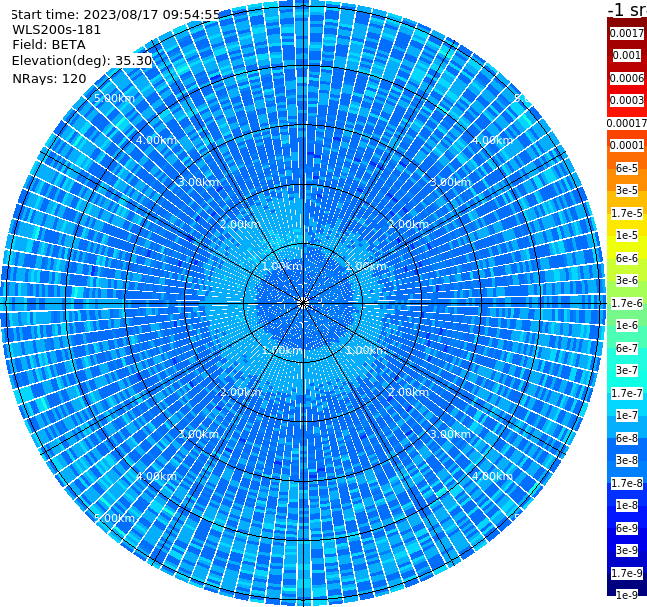Click the upper-left 4.00km range label
This screenshot has height=607, width=647.
(156, 140)
